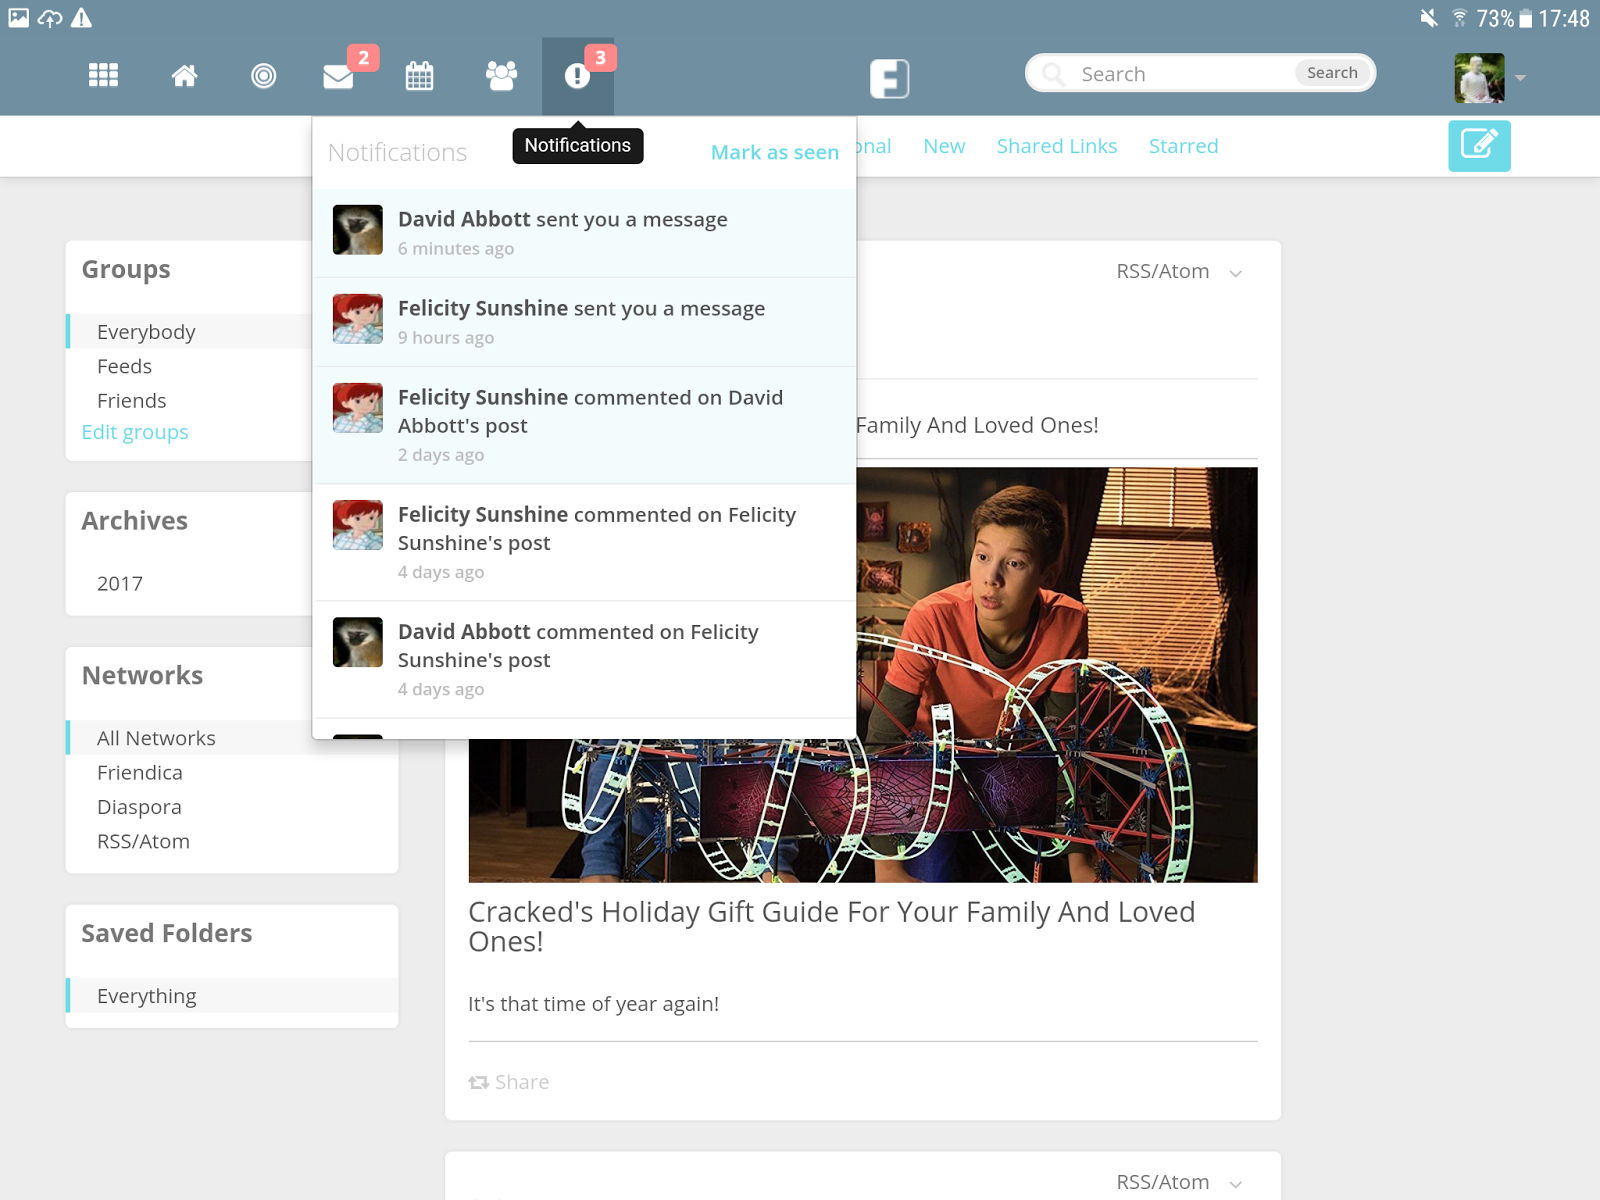This screenshot has width=1600, height=1200.
Task: Open a new post with the compose icon
Action: [1479, 146]
